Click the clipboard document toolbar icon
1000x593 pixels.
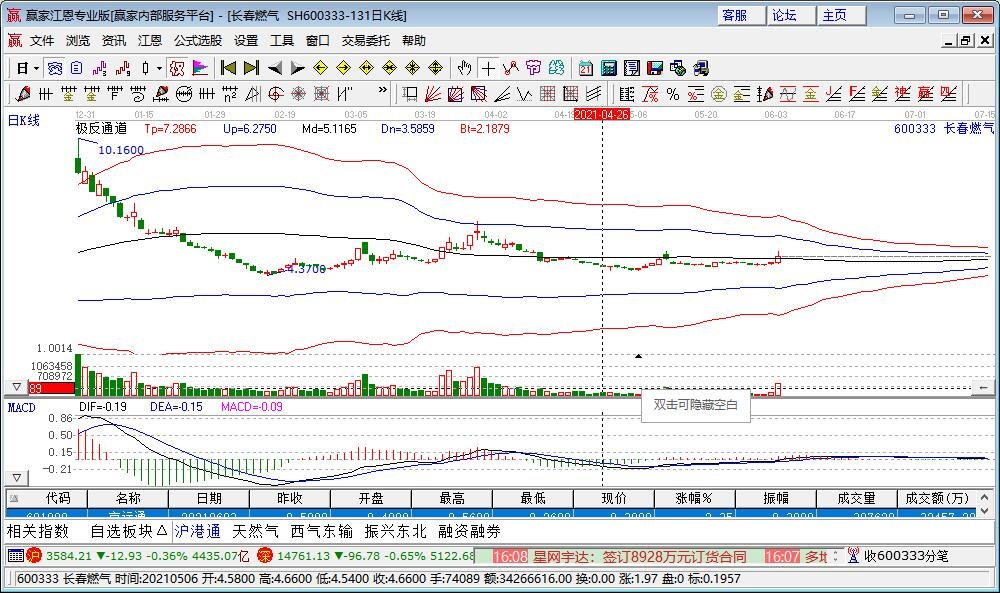click(77, 68)
